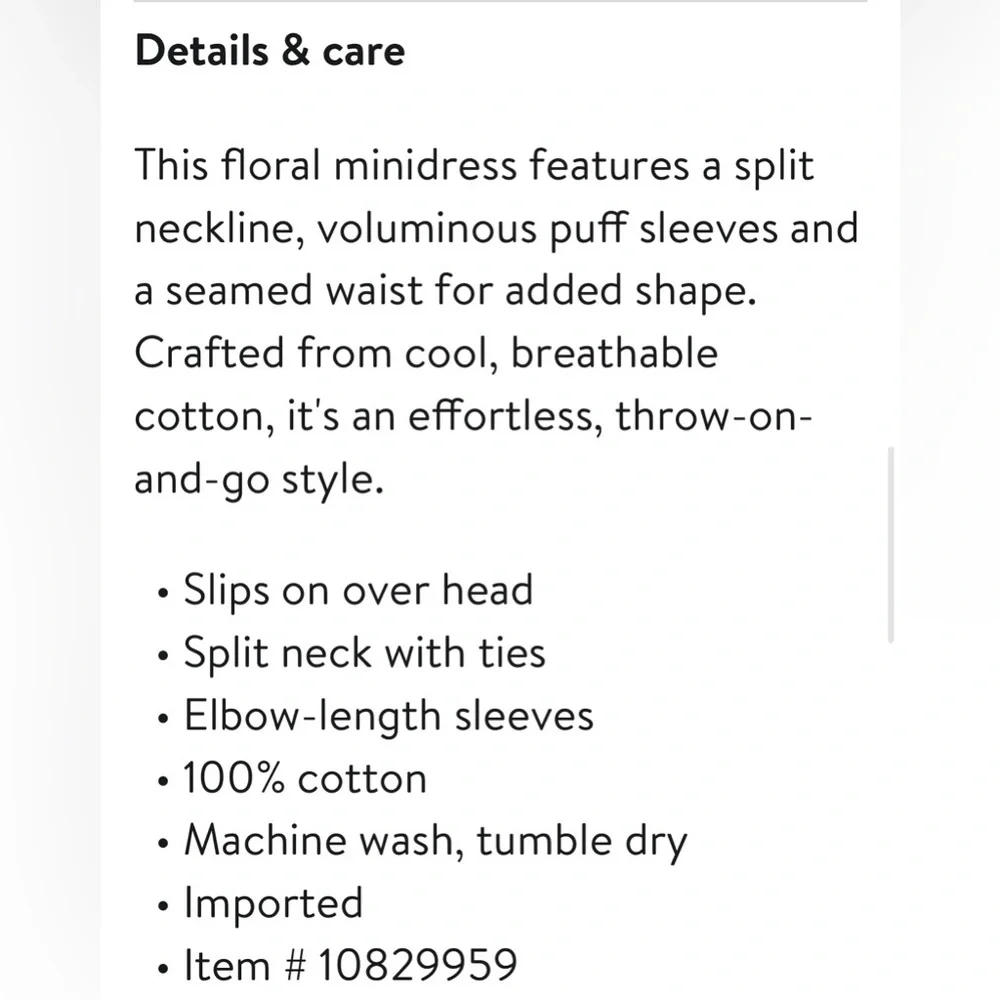
Task: Click the "100% cotton" bullet item
Action: [305, 778]
